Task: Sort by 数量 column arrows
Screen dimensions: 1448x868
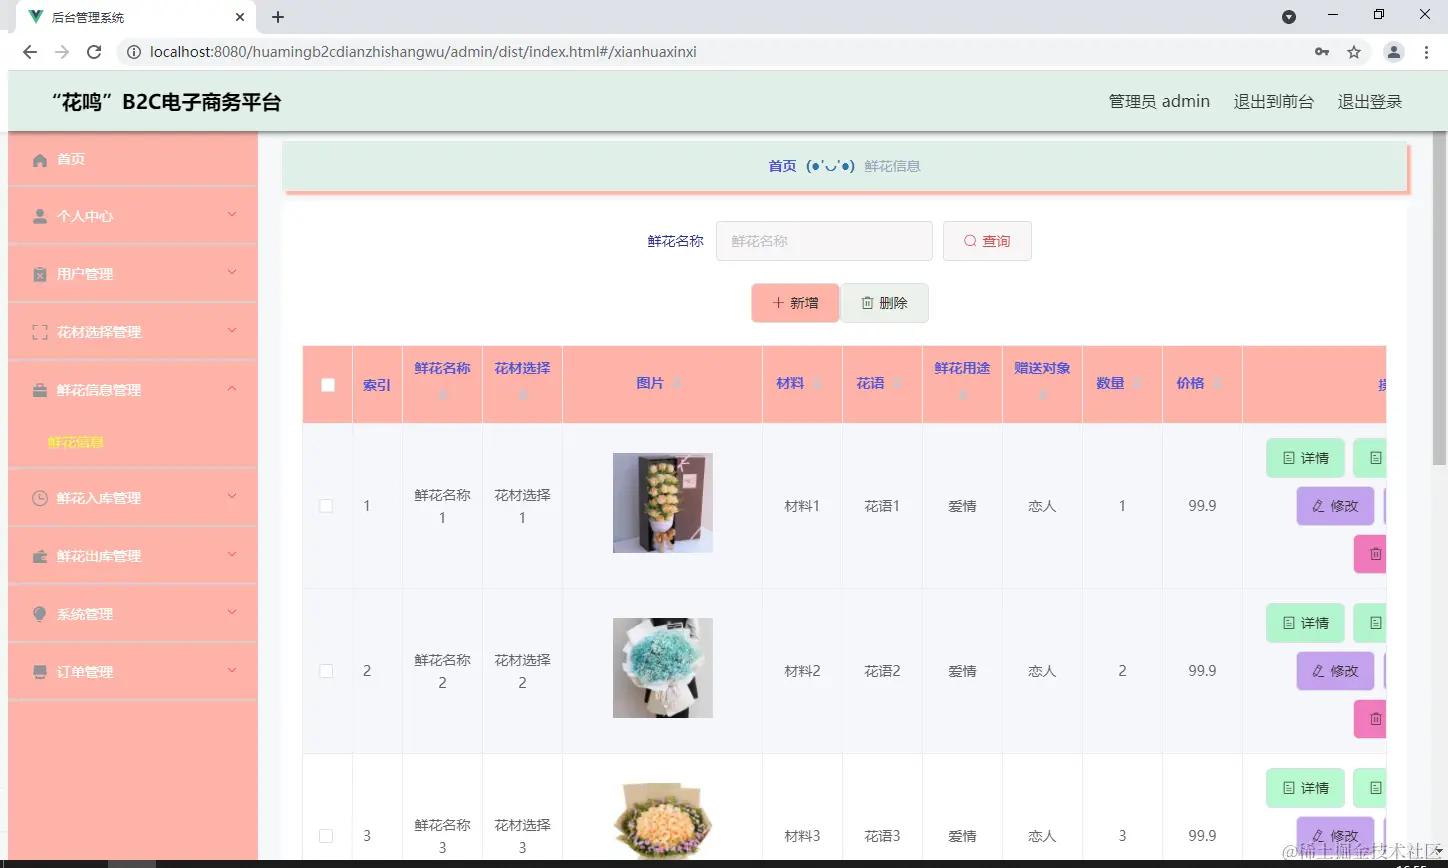Action: [x=1137, y=384]
